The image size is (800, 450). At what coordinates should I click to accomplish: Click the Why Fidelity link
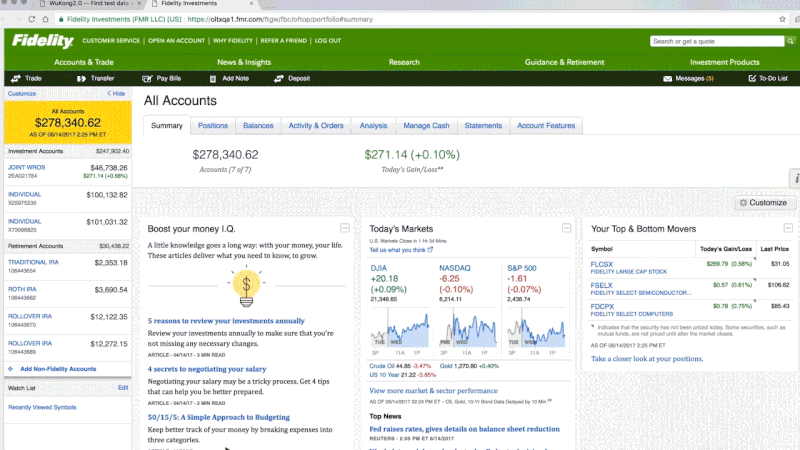(x=233, y=41)
